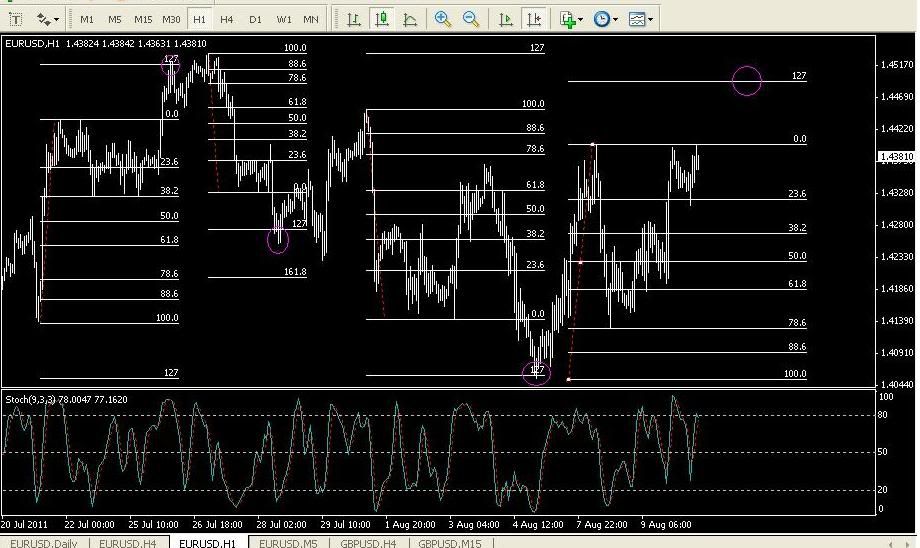Zoom in on the chart
The width and height of the screenshot is (920, 548).
click(x=443, y=19)
